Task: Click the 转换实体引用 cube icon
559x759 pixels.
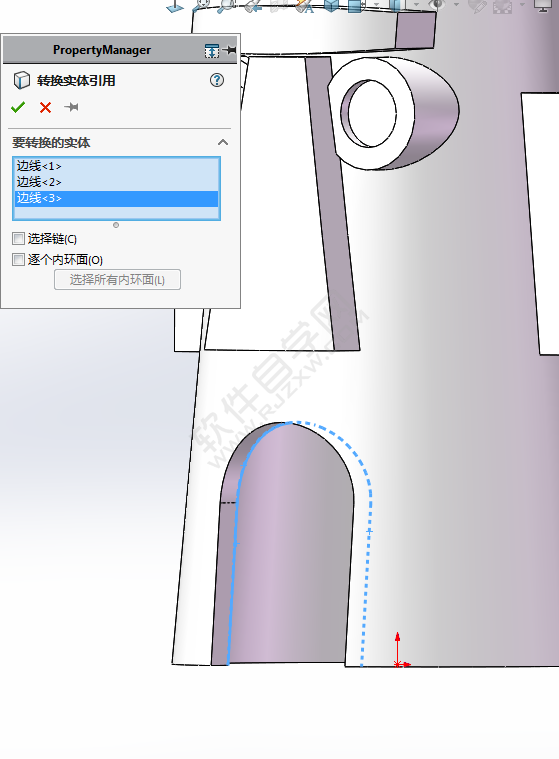Action: click(x=21, y=80)
